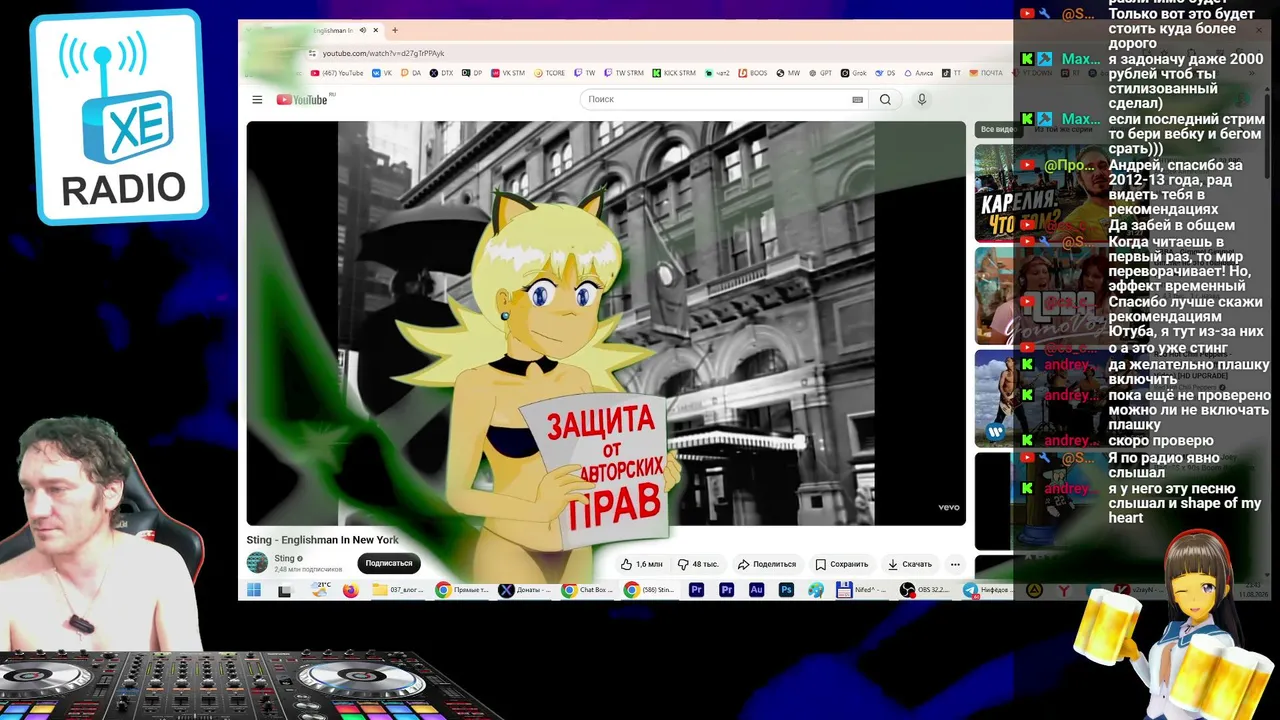Open the DTX bookmark
This screenshot has height=720, width=1280.
(x=441, y=73)
